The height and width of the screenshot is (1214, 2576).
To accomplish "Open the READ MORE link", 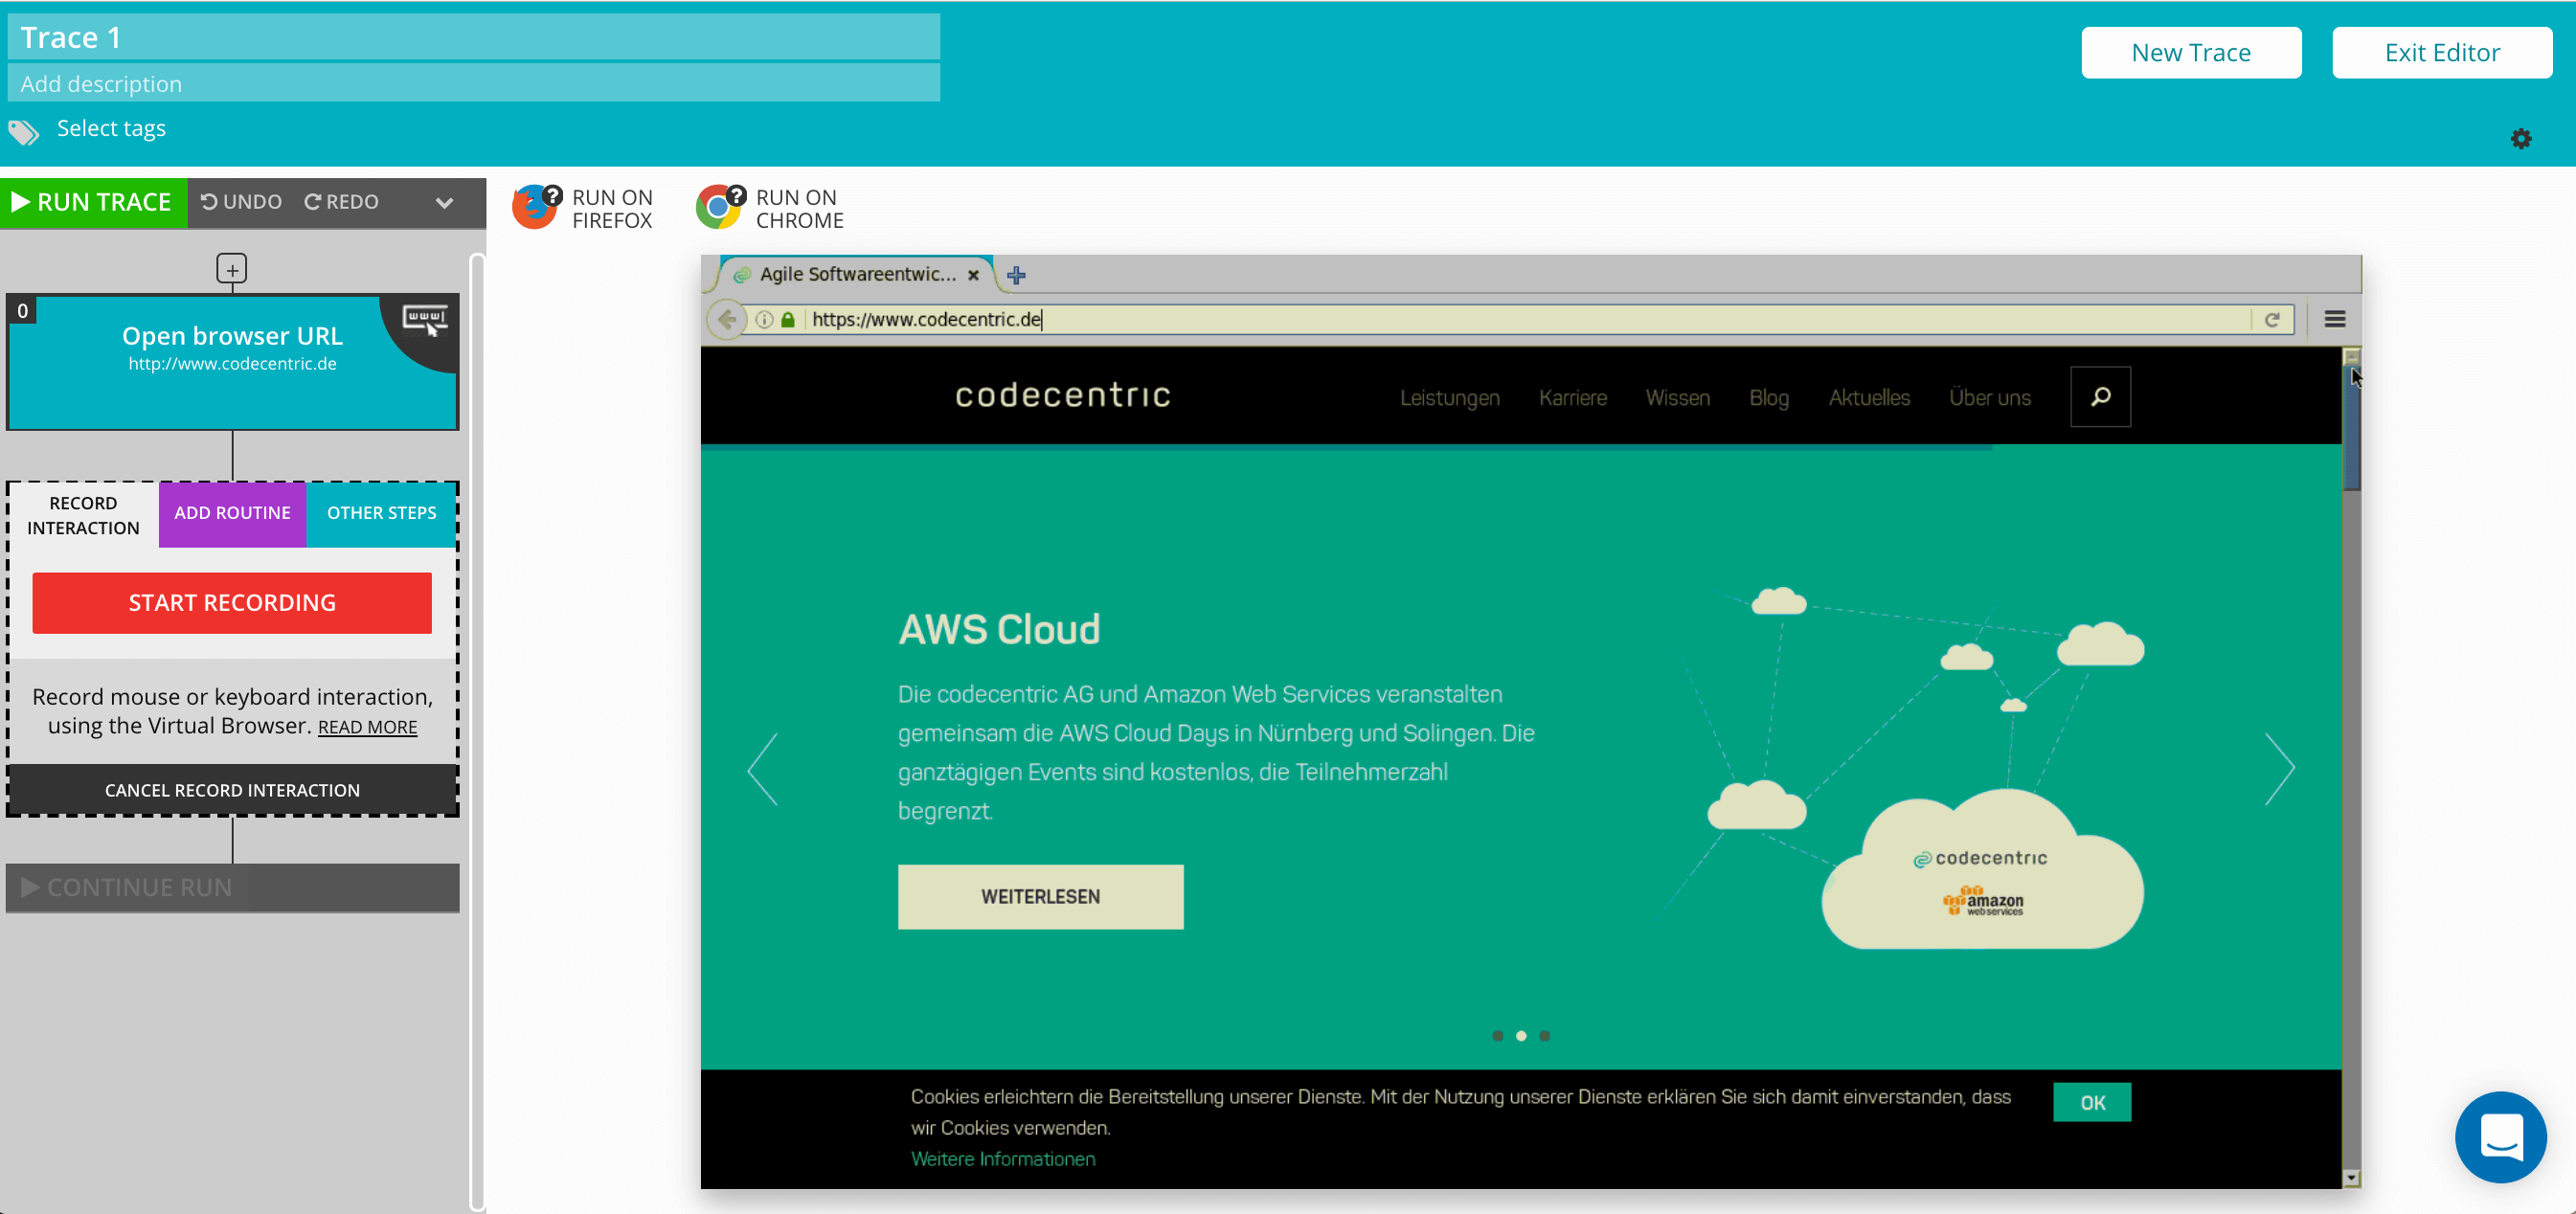I will tap(367, 727).
